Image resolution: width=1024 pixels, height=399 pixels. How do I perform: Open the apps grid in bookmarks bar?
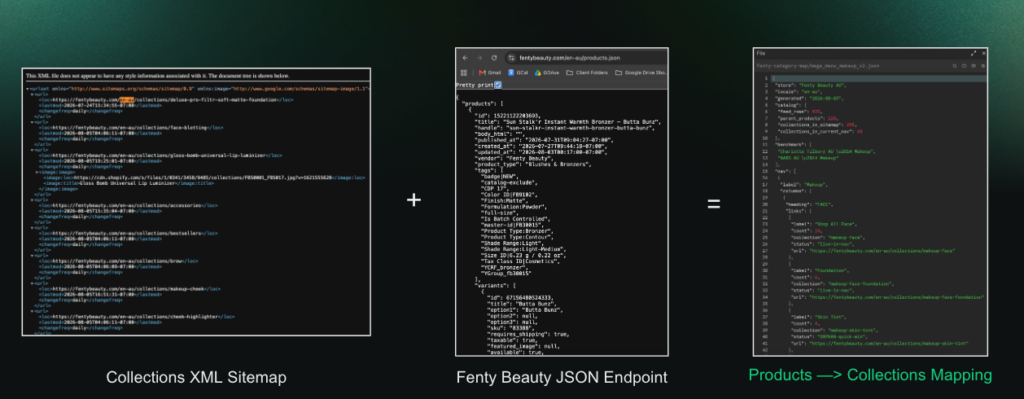pos(464,72)
